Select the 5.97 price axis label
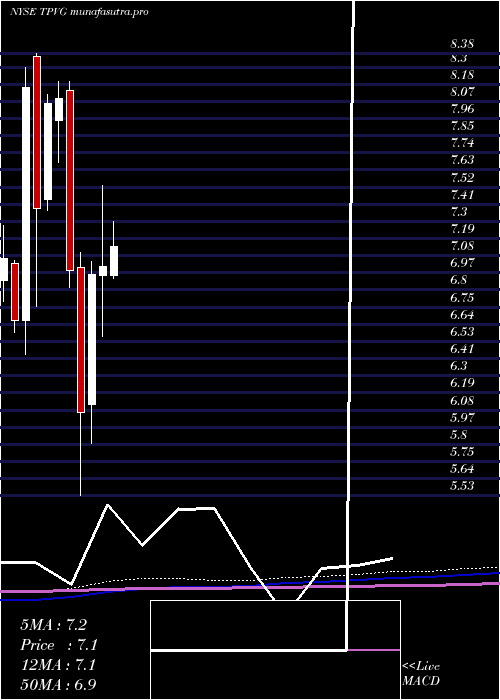This screenshot has width=500, height=700. pyautogui.click(x=462, y=417)
